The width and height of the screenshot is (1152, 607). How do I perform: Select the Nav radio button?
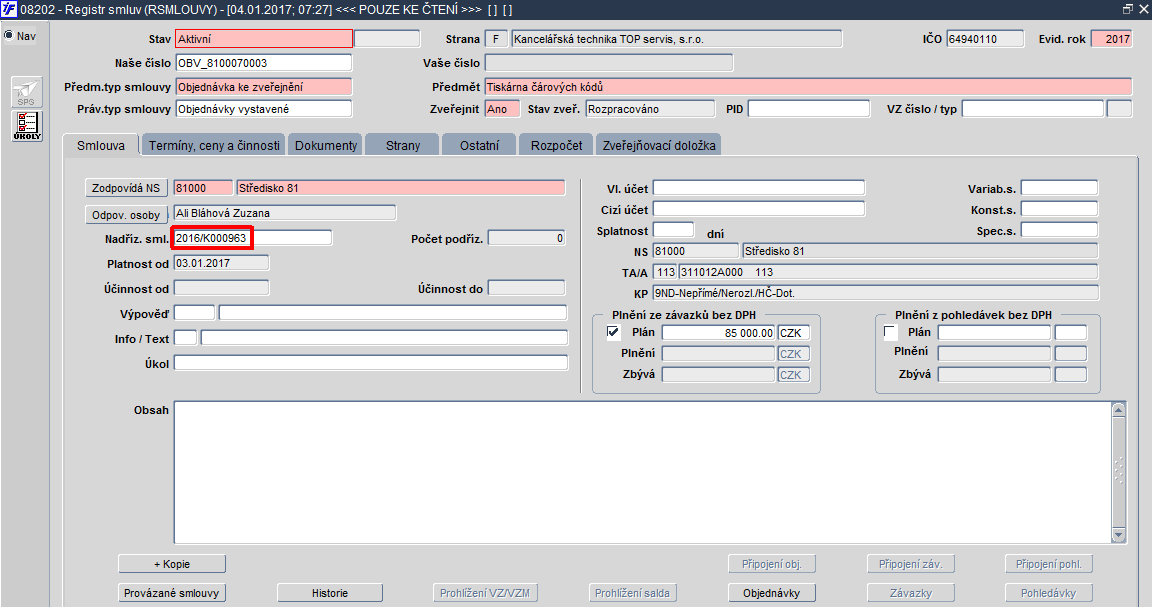(9, 35)
